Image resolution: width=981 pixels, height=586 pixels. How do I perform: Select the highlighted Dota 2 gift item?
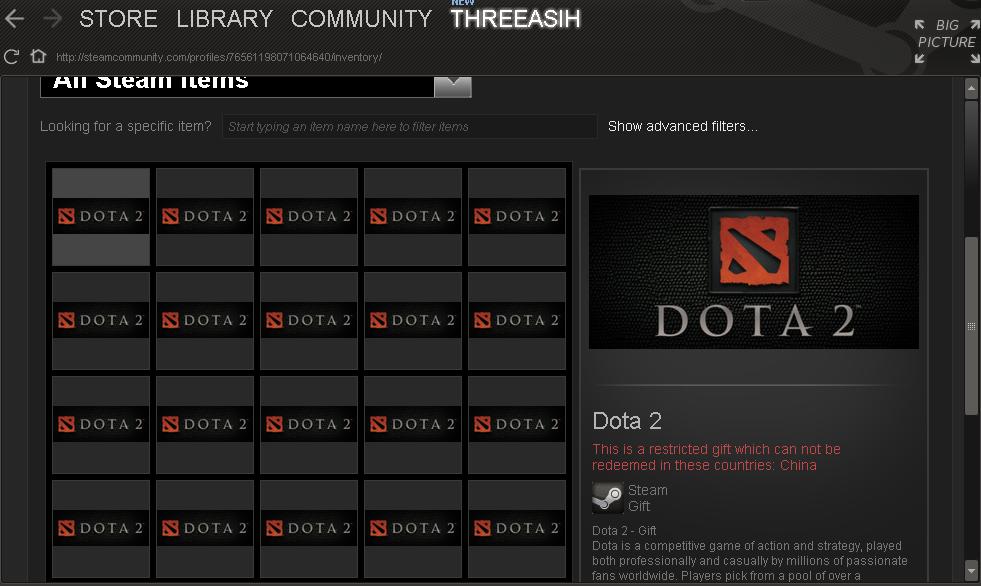tap(101, 216)
